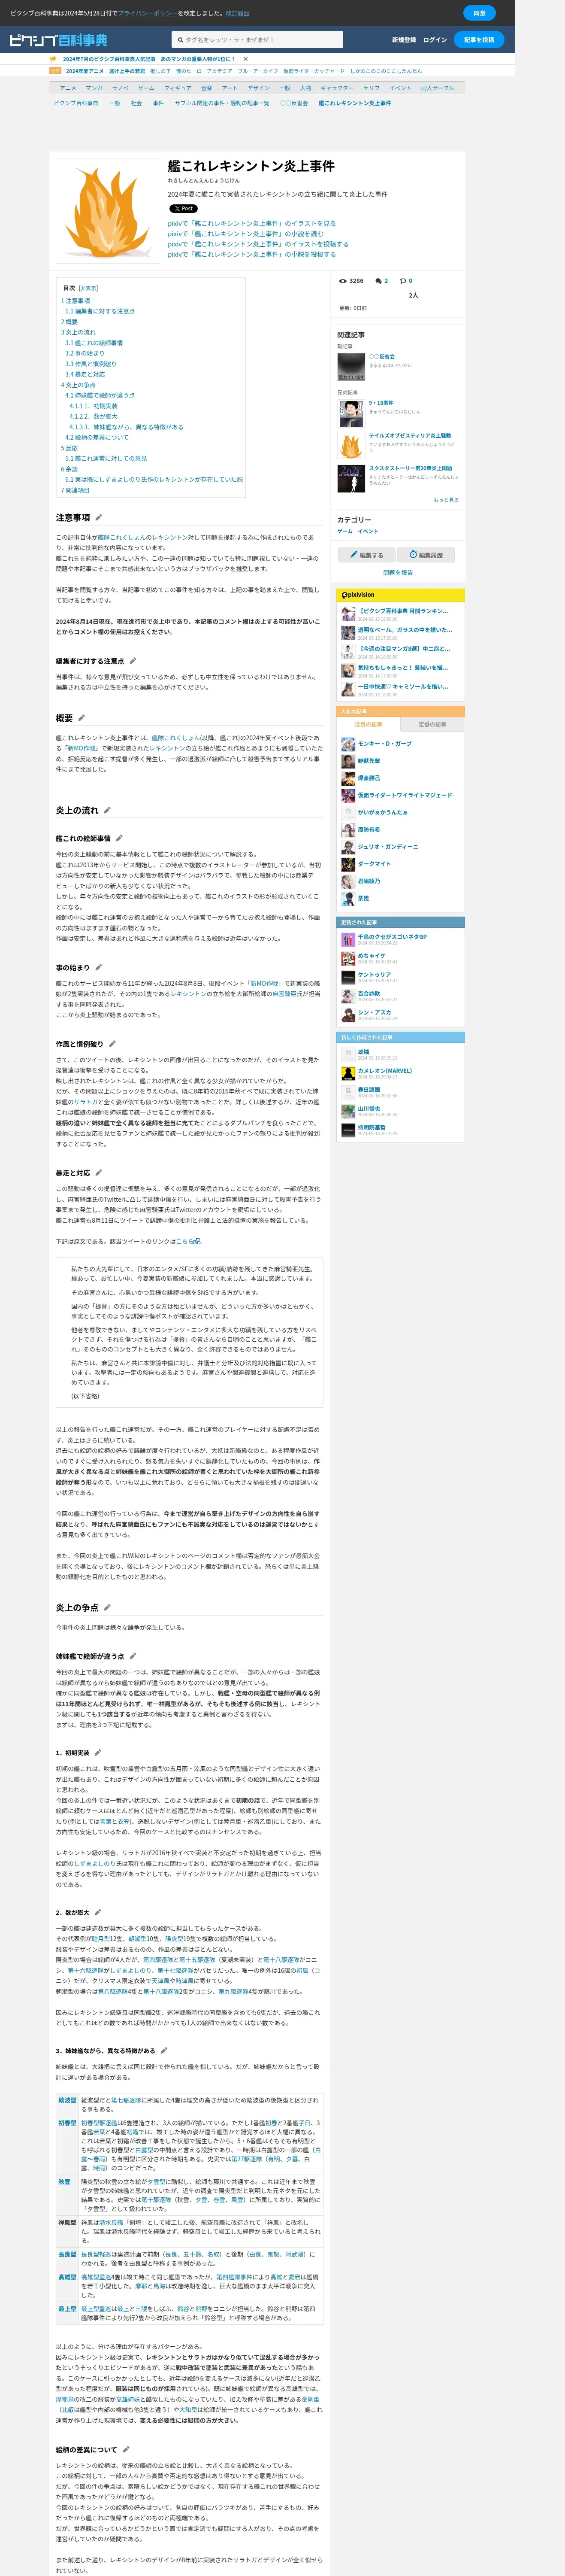Open スクスタストーリー第20章炎上問題 article

(x=410, y=468)
